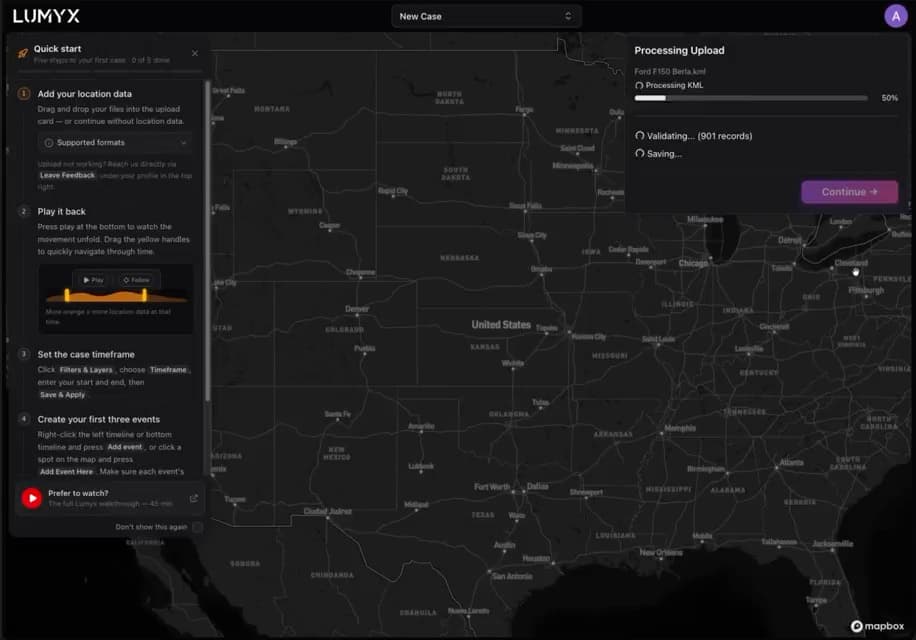Play the Prefer to watch walkthrough video
The height and width of the screenshot is (640, 916).
(32, 498)
